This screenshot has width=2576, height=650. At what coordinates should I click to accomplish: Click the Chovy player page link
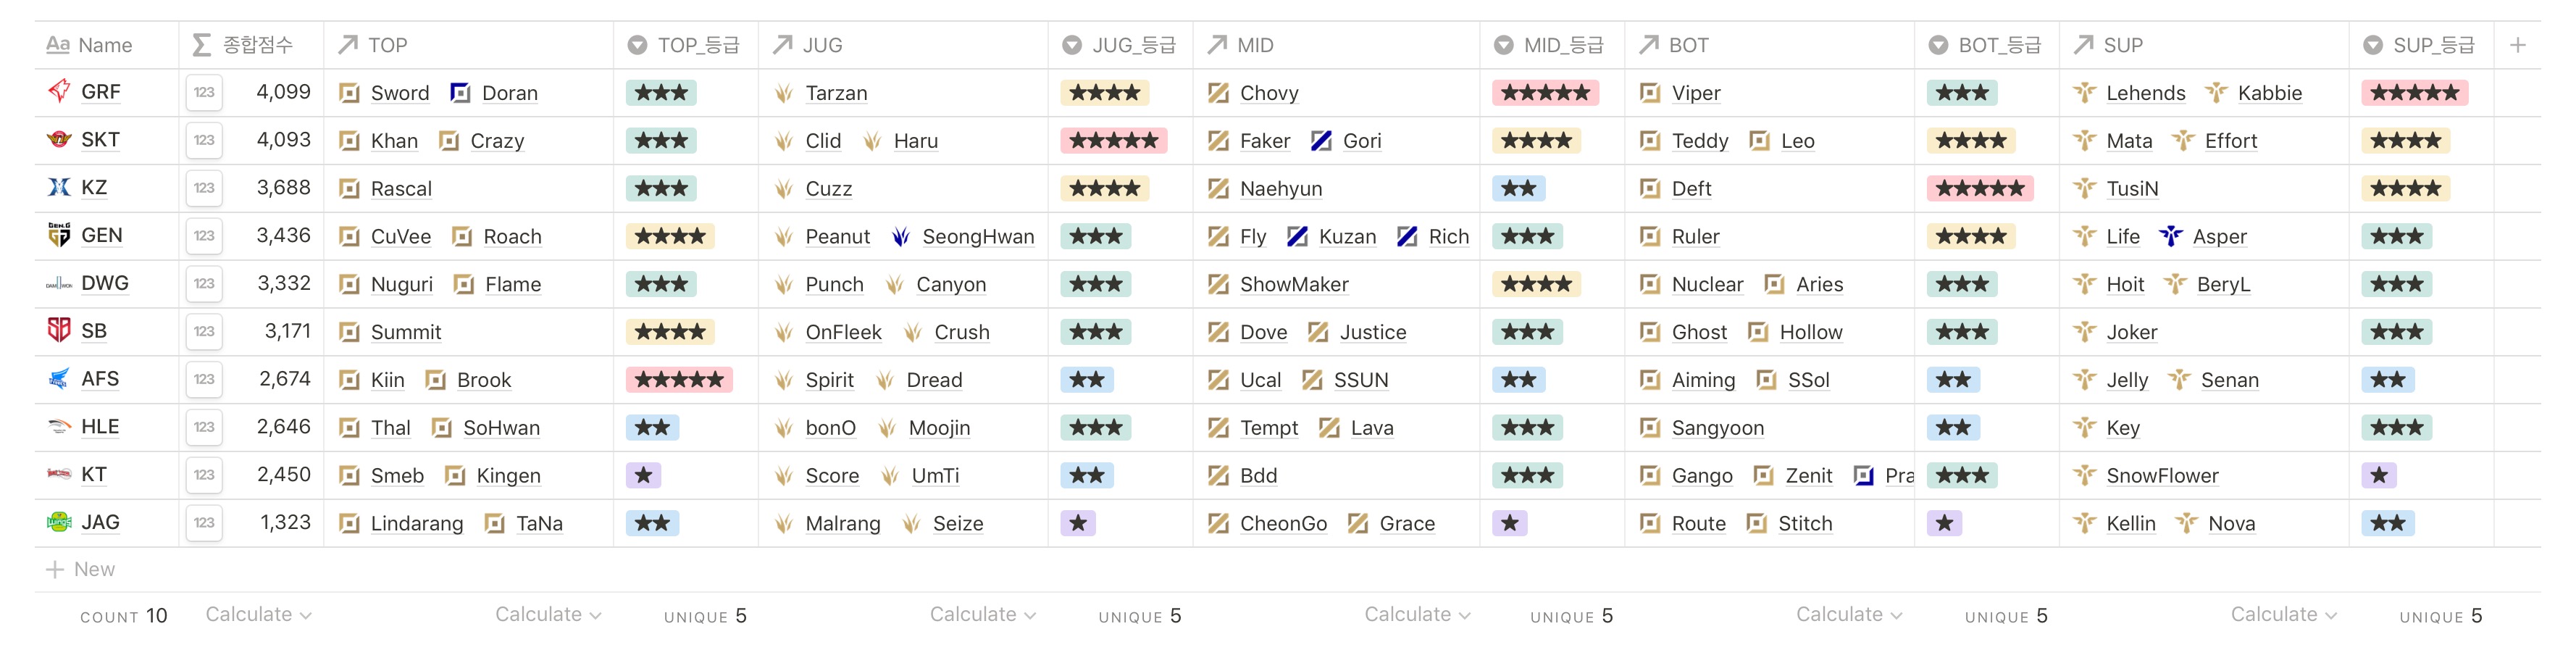pos(1268,93)
